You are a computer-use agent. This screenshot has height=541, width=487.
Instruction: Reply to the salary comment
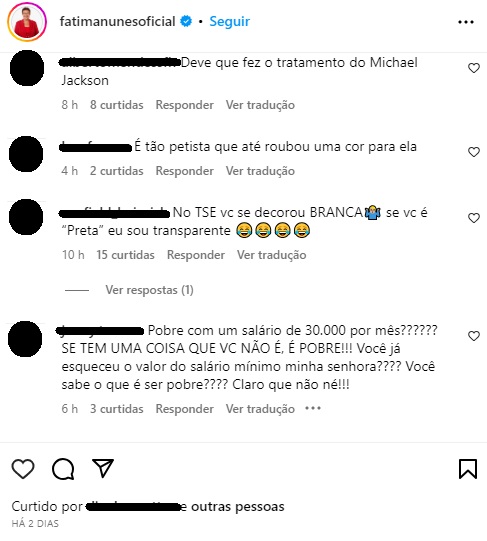(x=185, y=409)
